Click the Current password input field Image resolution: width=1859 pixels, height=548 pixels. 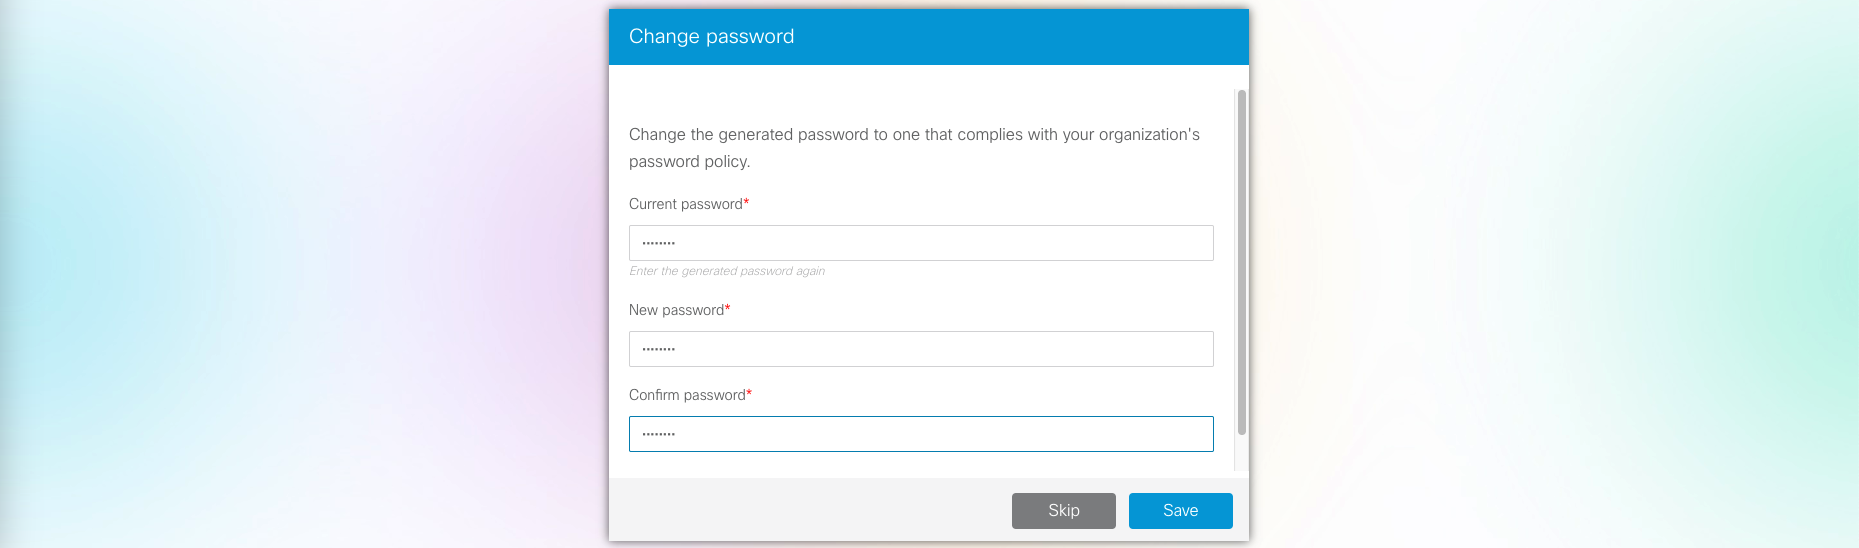pyautogui.click(x=920, y=243)
